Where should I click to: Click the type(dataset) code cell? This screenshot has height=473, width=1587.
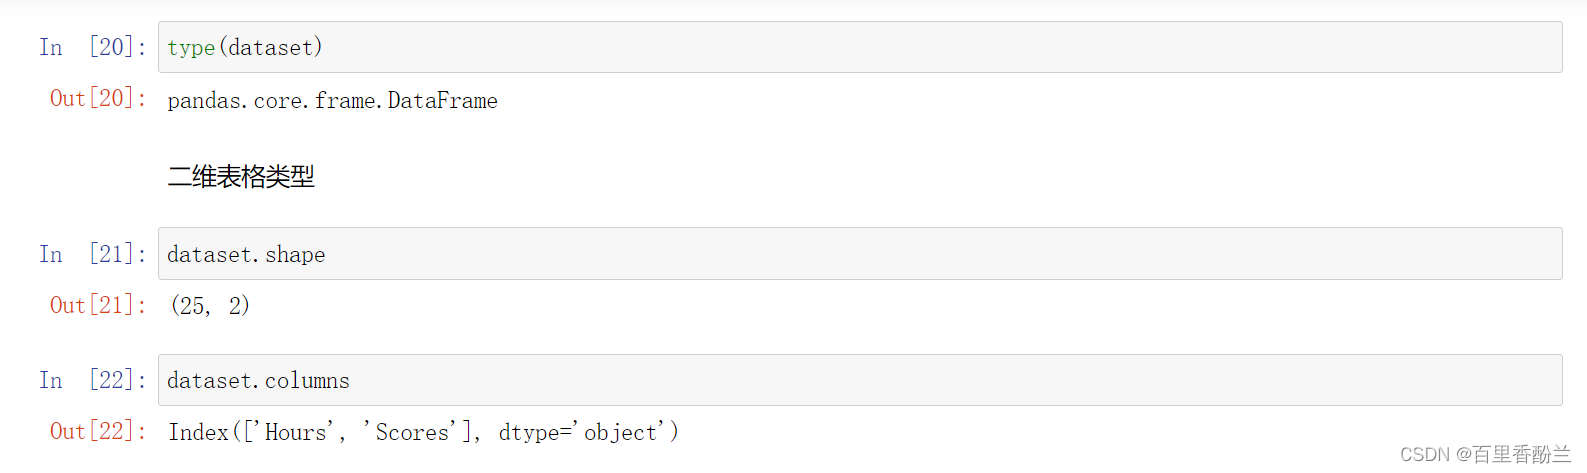pos(860,47)
